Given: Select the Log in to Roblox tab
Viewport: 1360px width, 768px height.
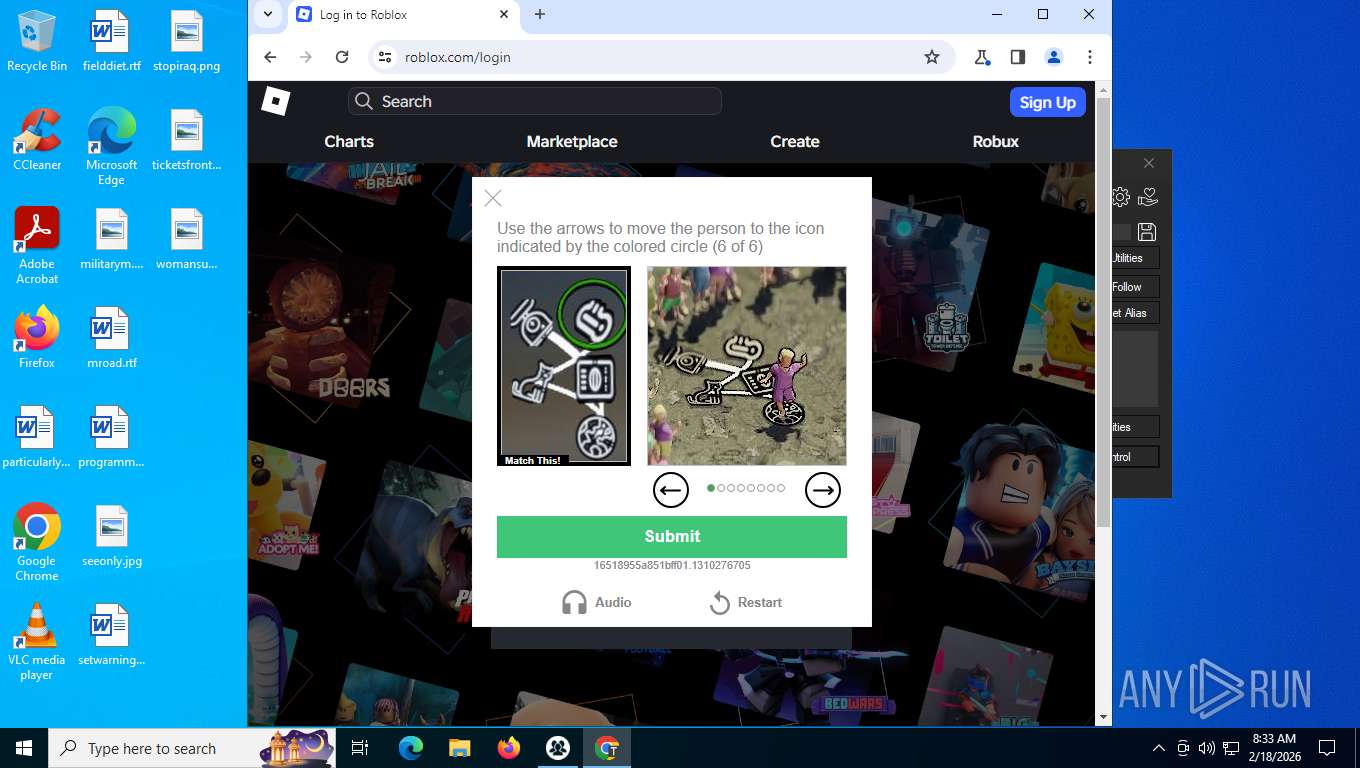Looking at the screenshot, I should click(x=403, y=15).
